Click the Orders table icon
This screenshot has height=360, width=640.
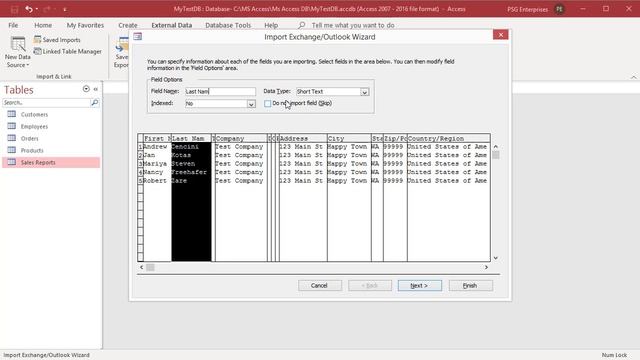click(x=12, y=138)
